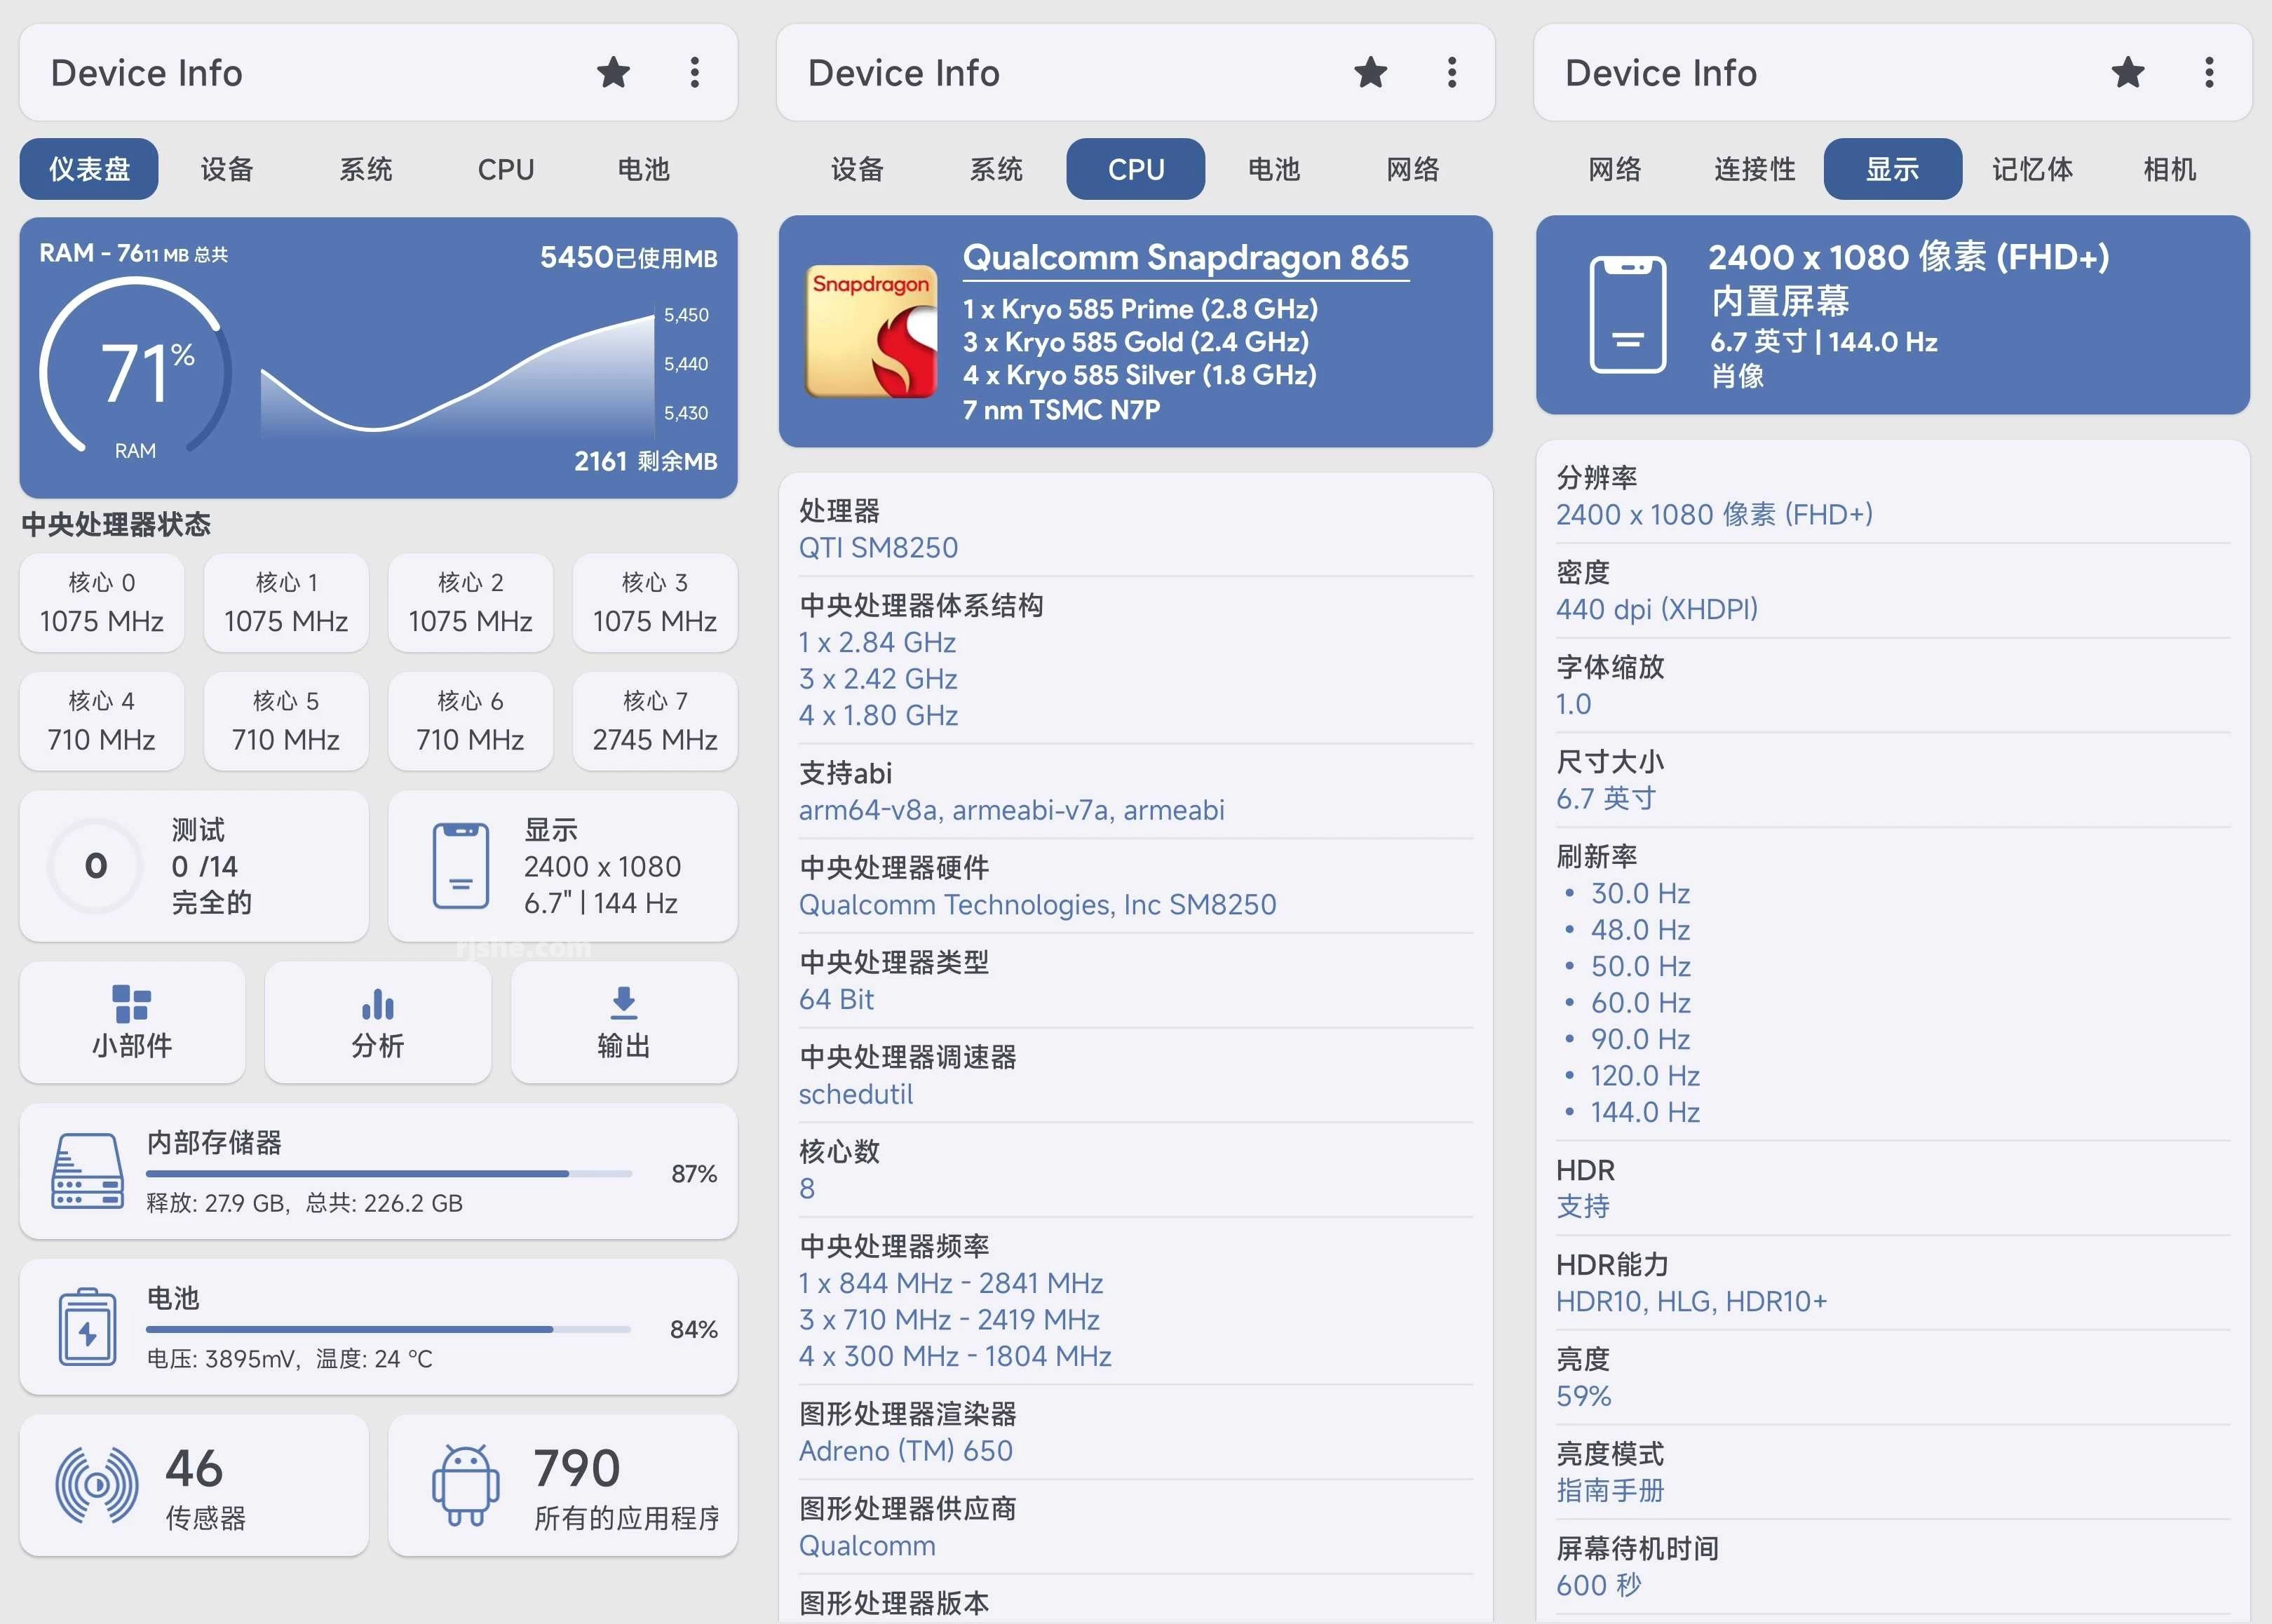Open the 测试 0/14 tests card
Image resolution: width=2272 pixels, height=1624 pixels.
[x=194, y=866]
